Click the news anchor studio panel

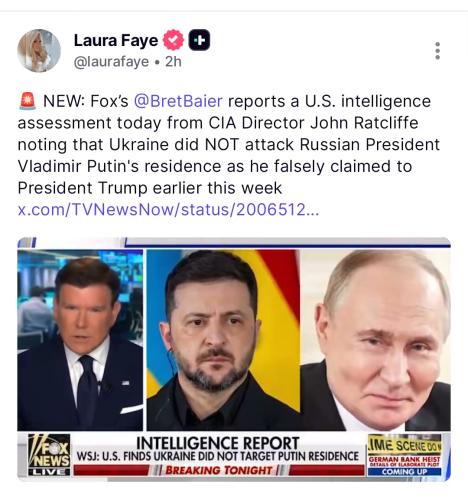pyautogui.click(x=80, y=340)
